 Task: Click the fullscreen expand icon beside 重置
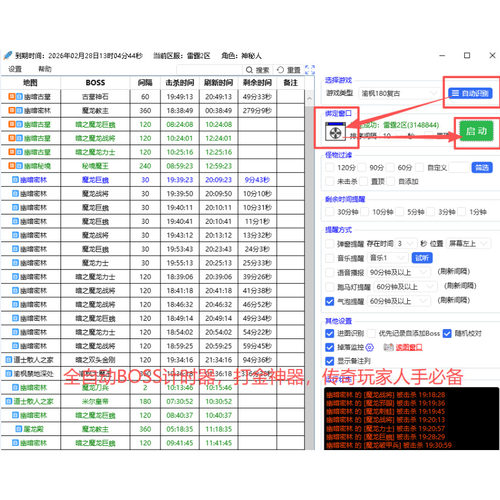(310, 70)
